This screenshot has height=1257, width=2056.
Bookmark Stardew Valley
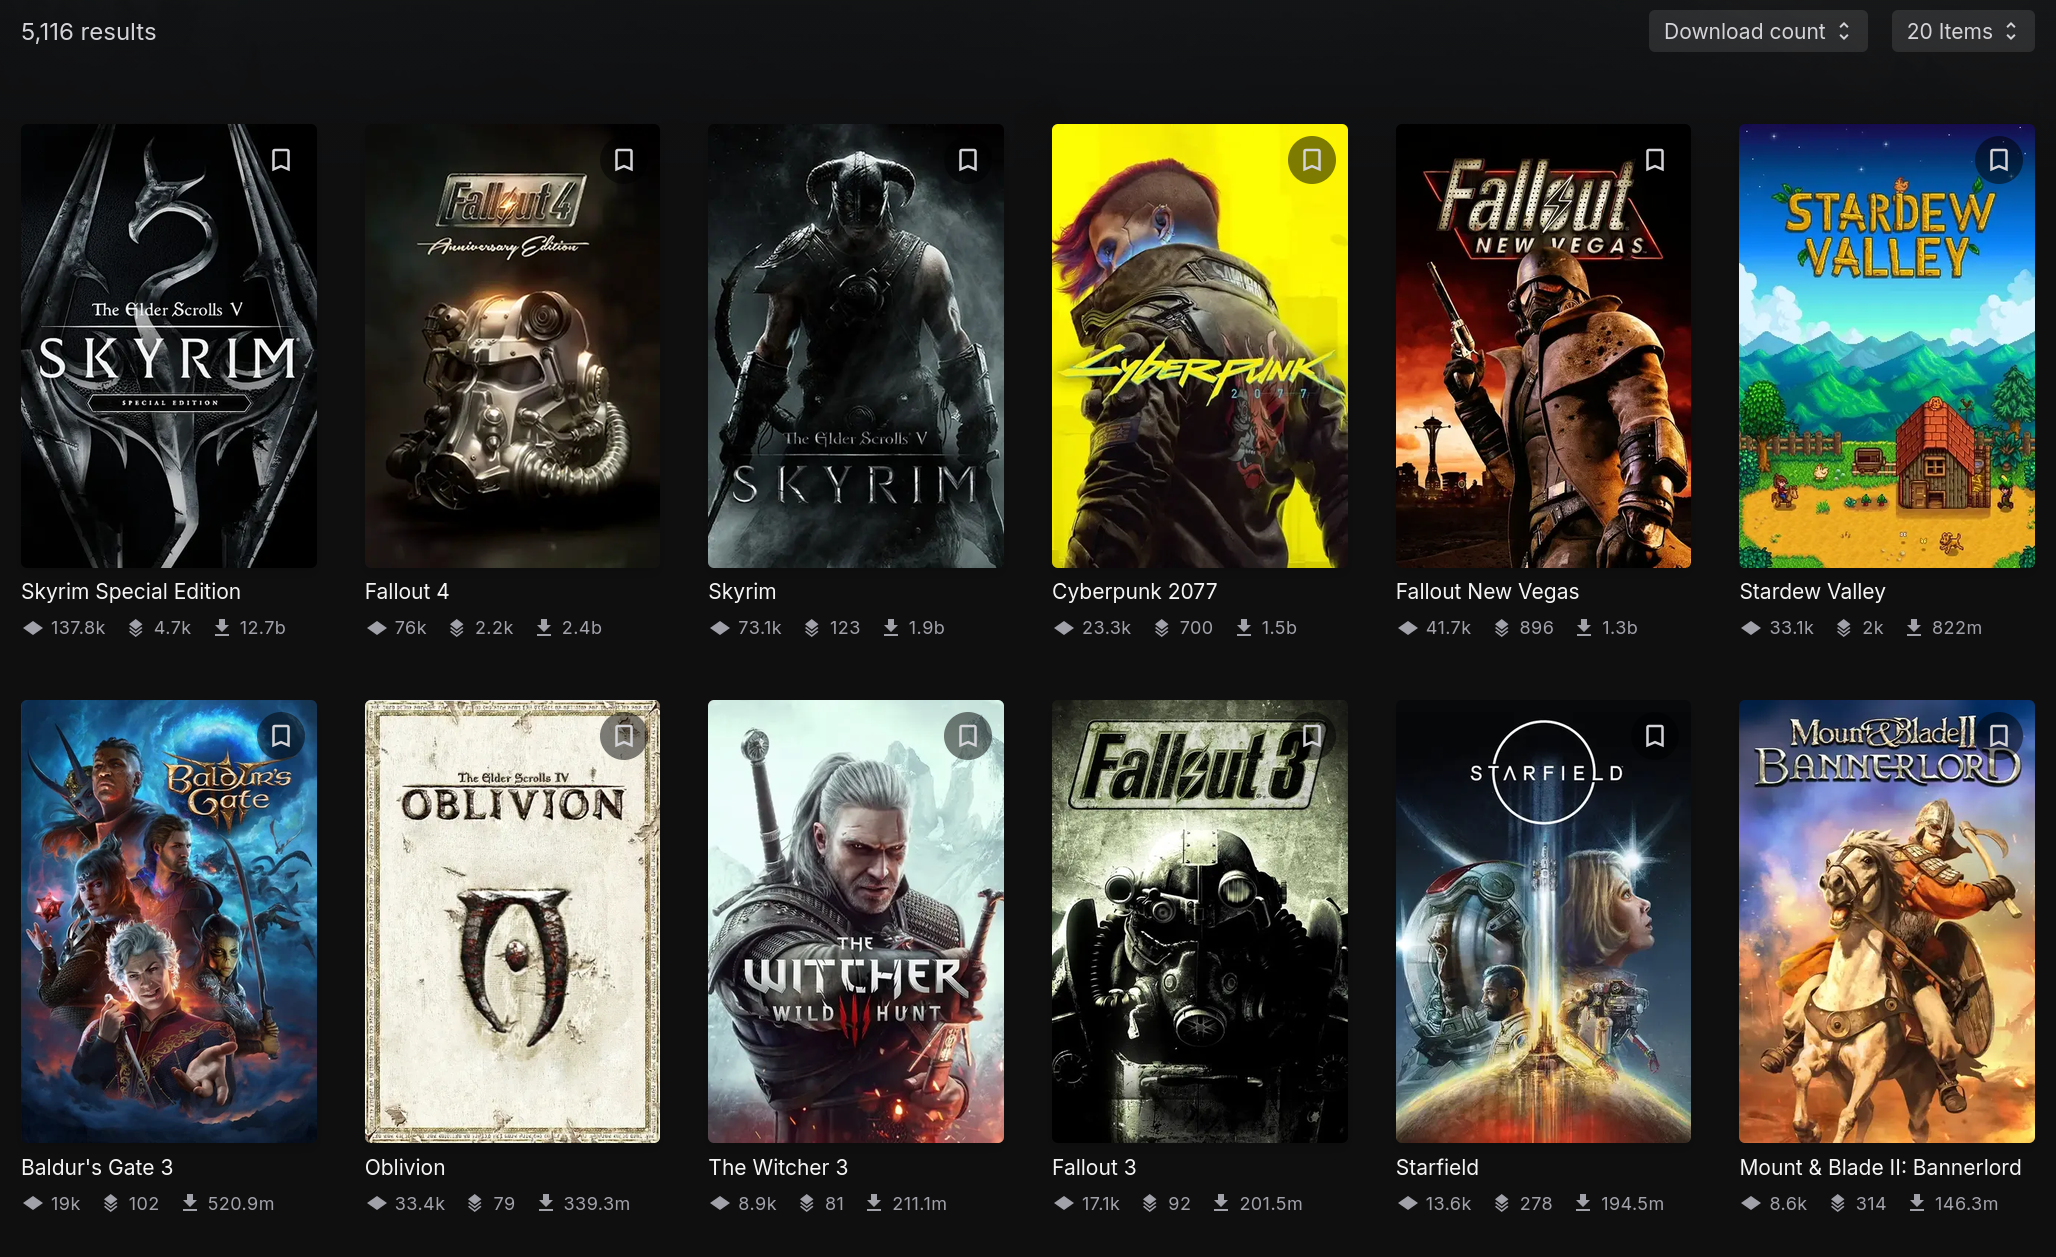click(1999, 160)
